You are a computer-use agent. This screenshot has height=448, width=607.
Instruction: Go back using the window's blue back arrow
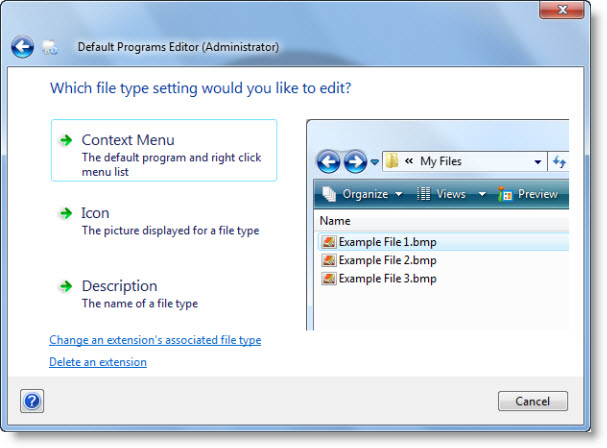(x=22, y=47)
